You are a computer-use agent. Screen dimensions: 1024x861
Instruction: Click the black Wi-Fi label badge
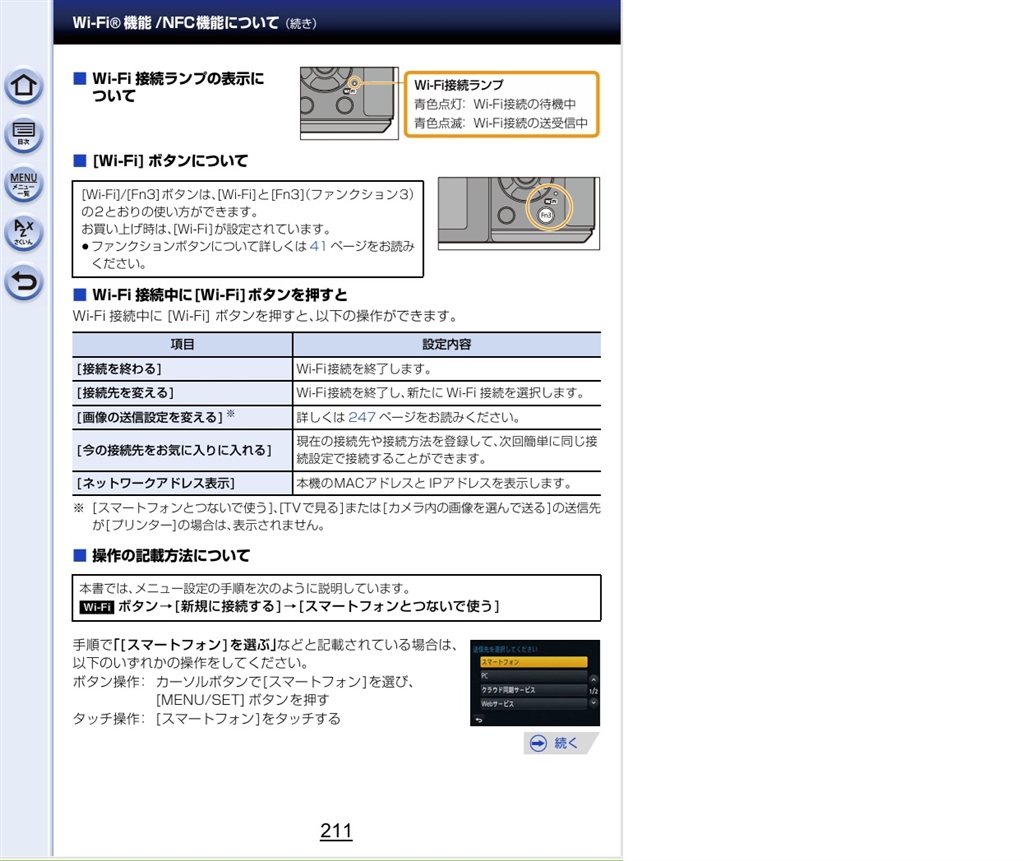(x=97, y=607)
